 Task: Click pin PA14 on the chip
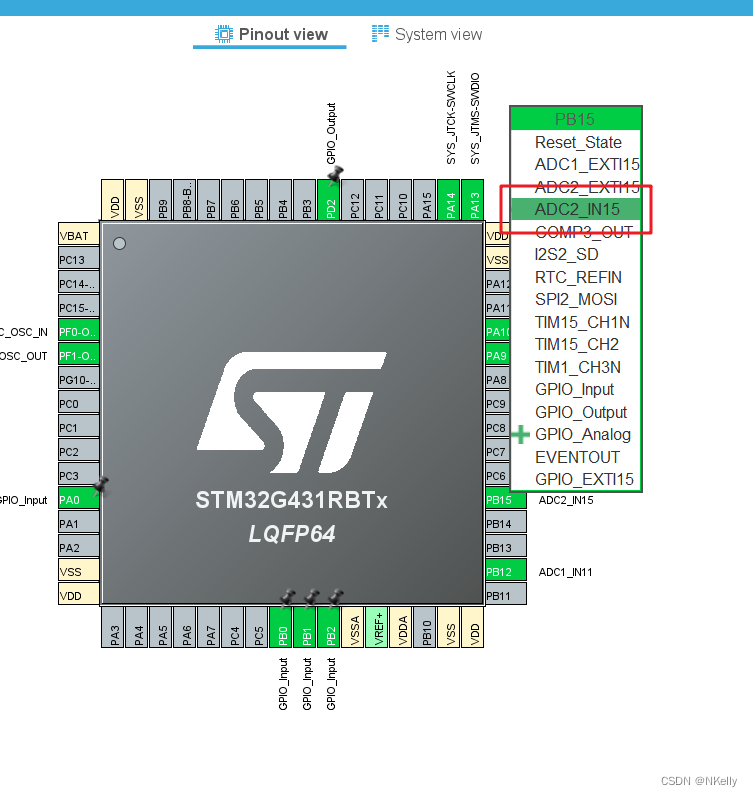pos(450,200)
